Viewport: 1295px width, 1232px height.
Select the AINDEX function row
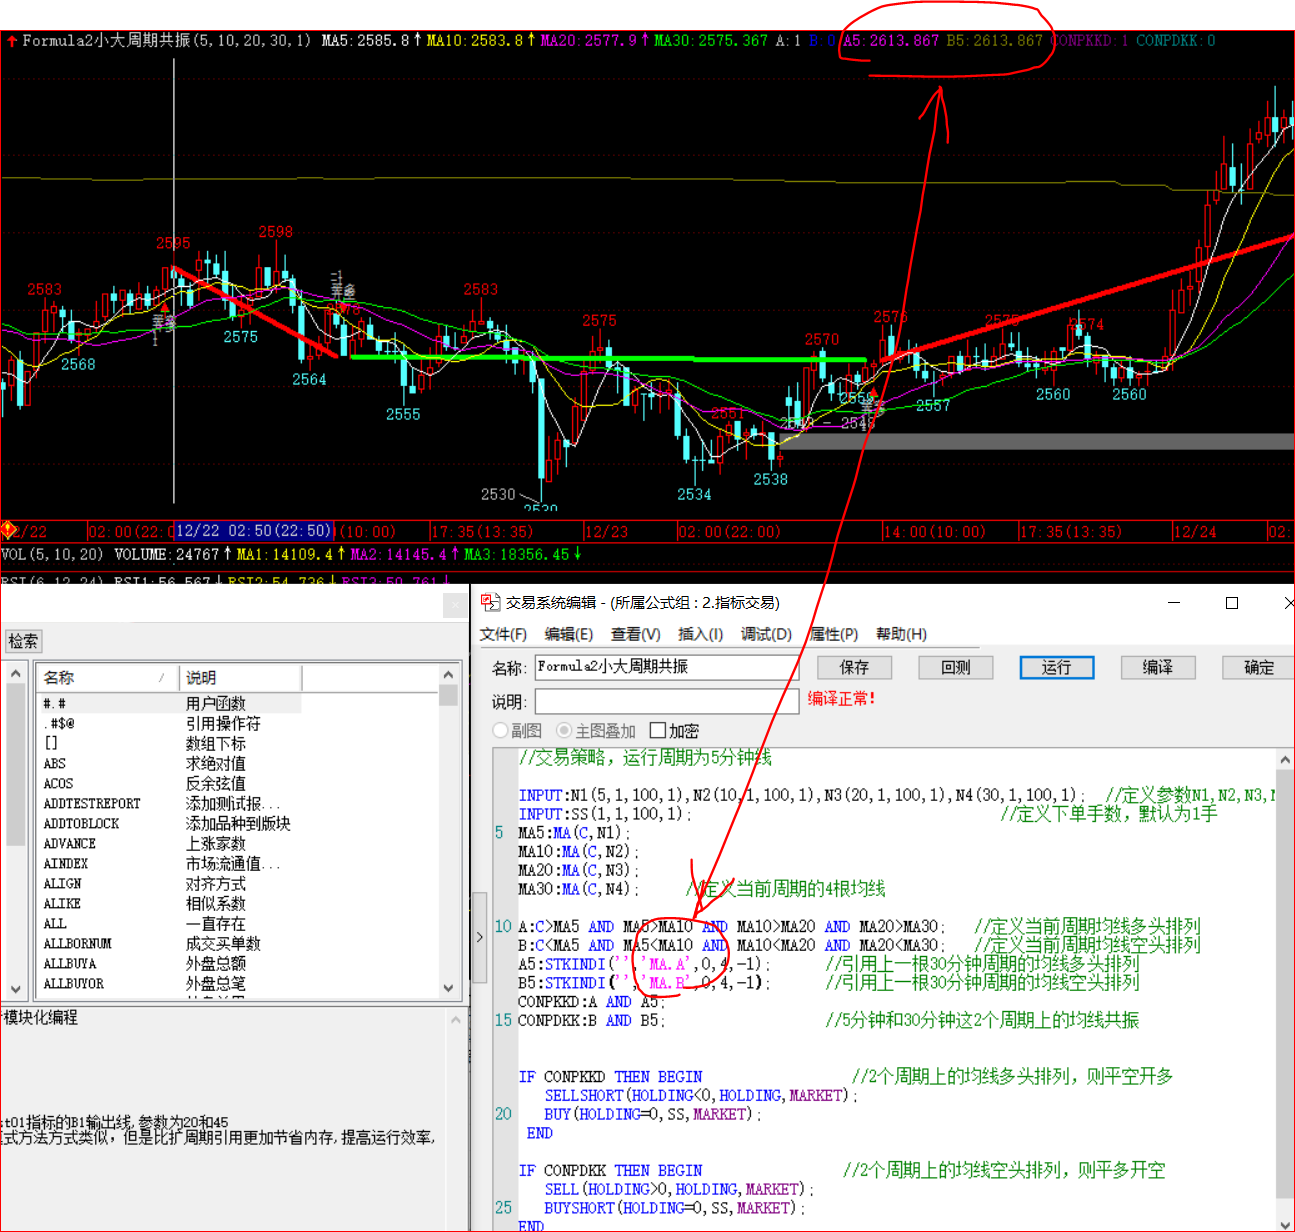click(169, 863)
